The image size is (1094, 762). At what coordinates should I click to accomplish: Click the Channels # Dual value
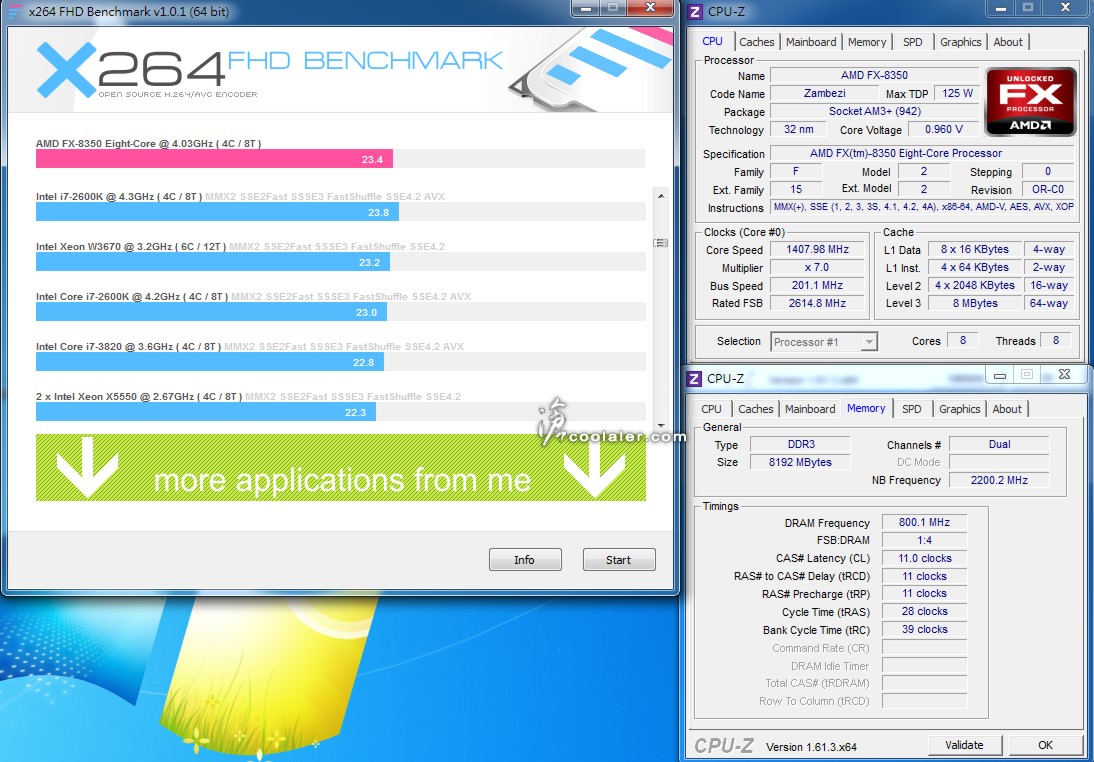[x=998, y=444]
